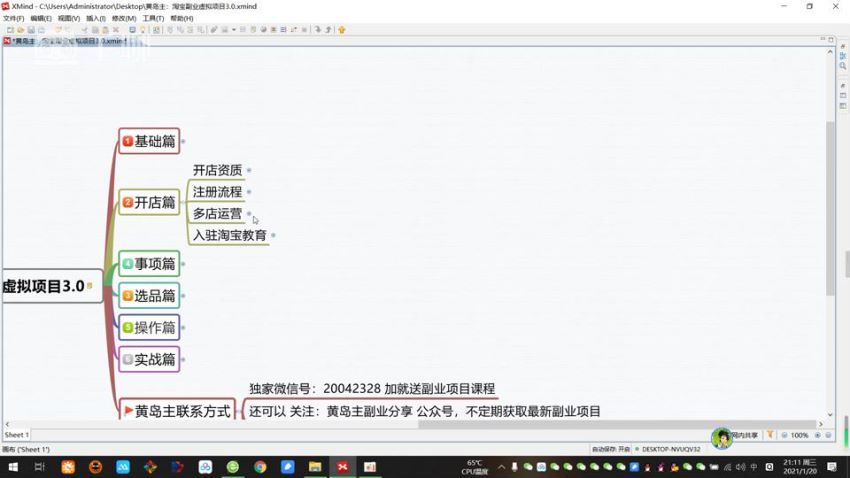Open the 工具(T) menu
The image size is (850, 478).
click(x=153, y=18)
